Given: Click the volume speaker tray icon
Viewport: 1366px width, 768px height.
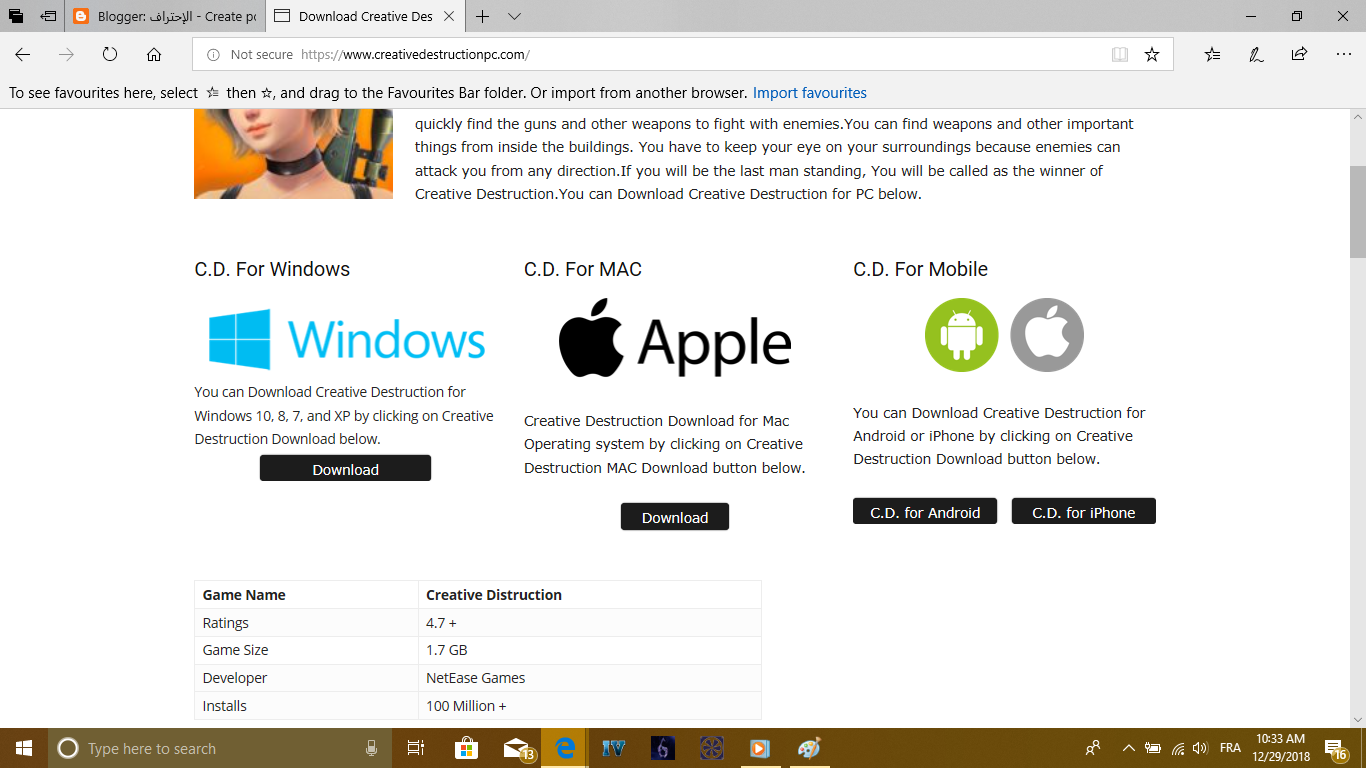Looking at the screenshot, I should [1199, 748].
